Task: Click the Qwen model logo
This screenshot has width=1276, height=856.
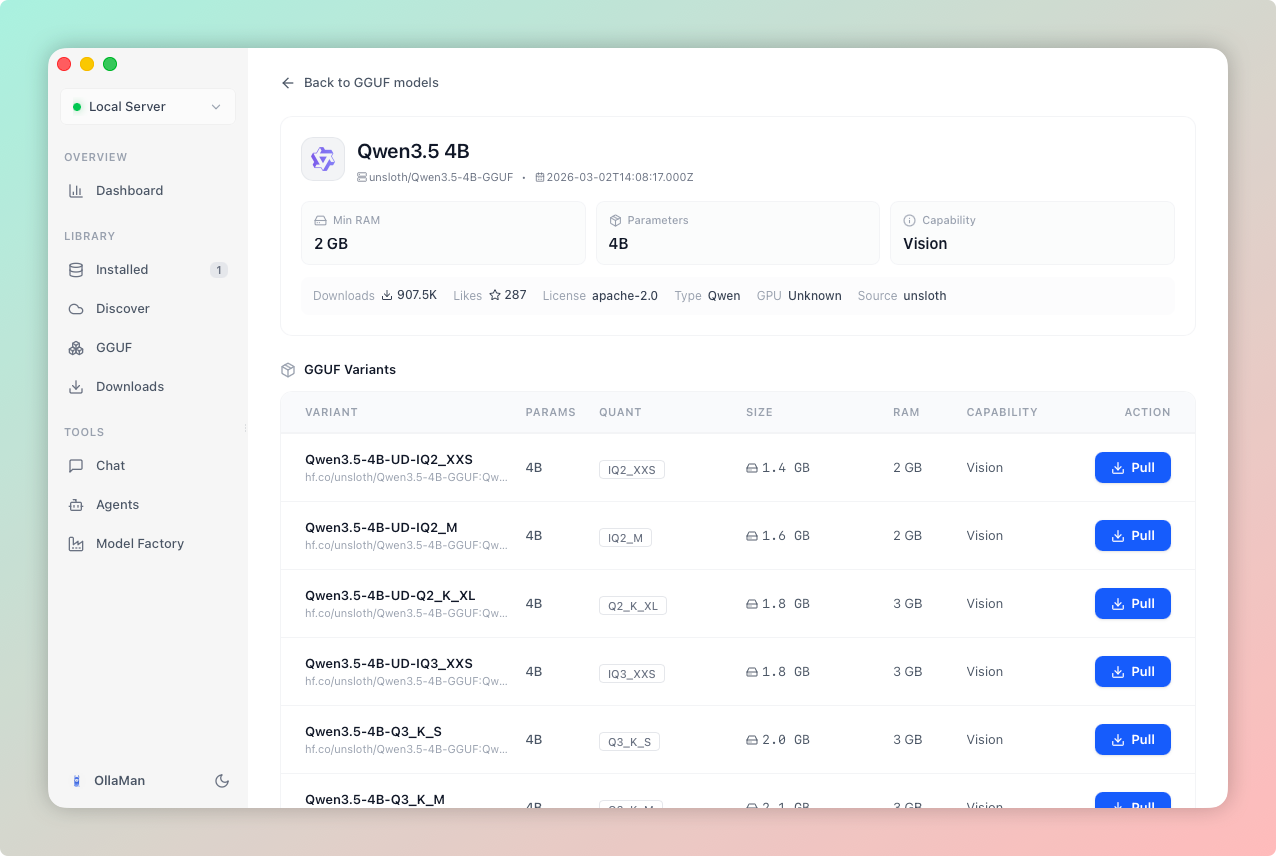Action: point(323,159)
